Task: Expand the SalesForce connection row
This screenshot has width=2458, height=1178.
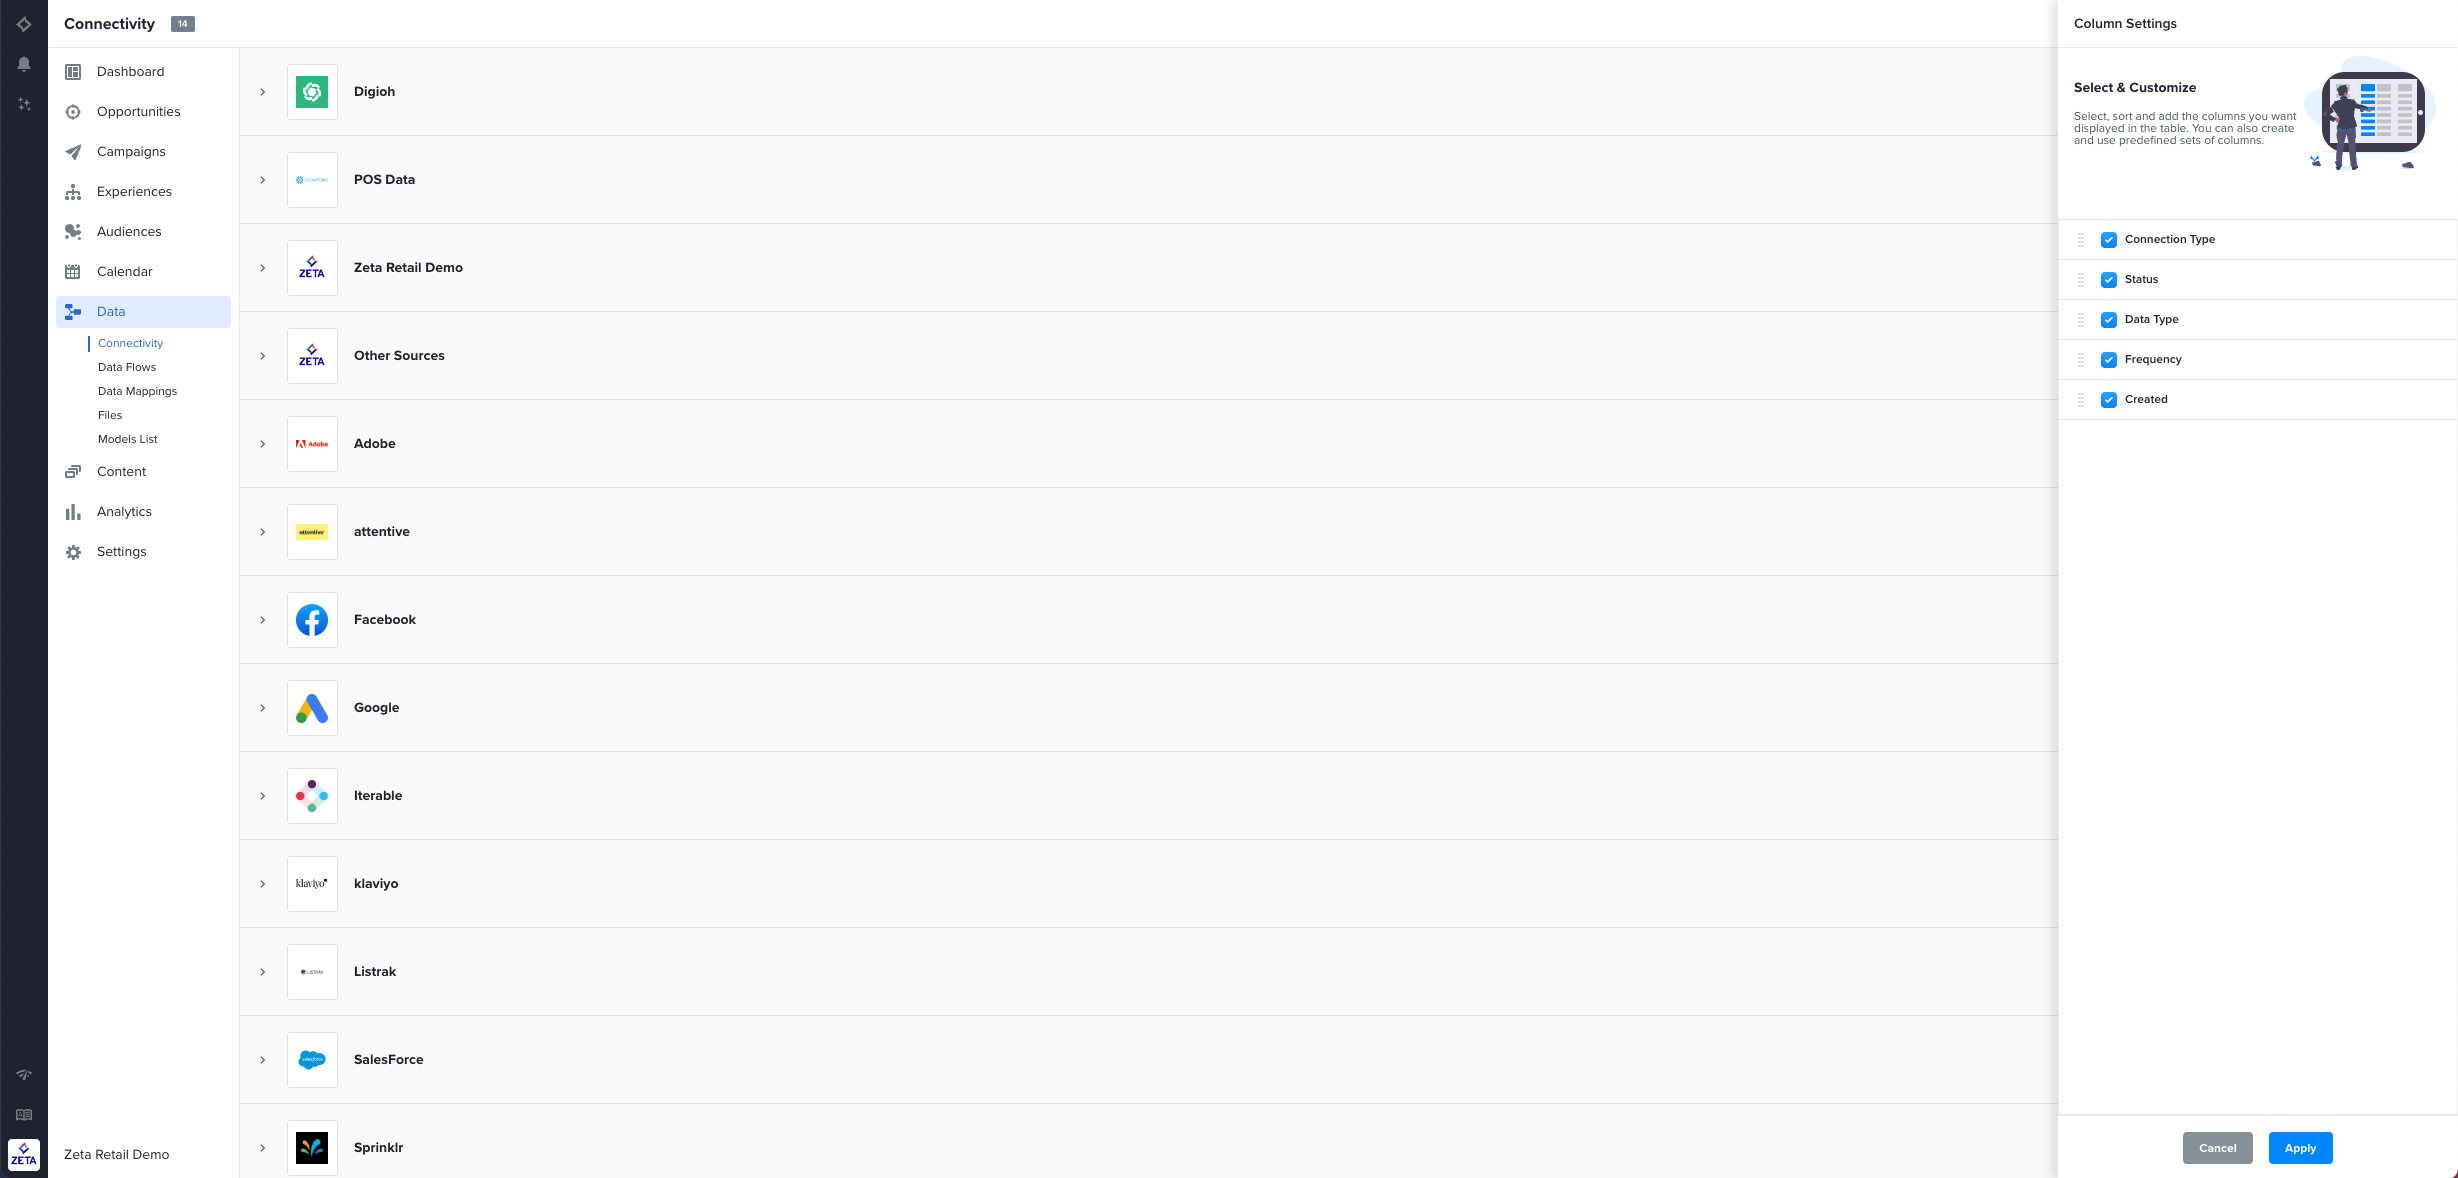Action: tap(263, 1060)
